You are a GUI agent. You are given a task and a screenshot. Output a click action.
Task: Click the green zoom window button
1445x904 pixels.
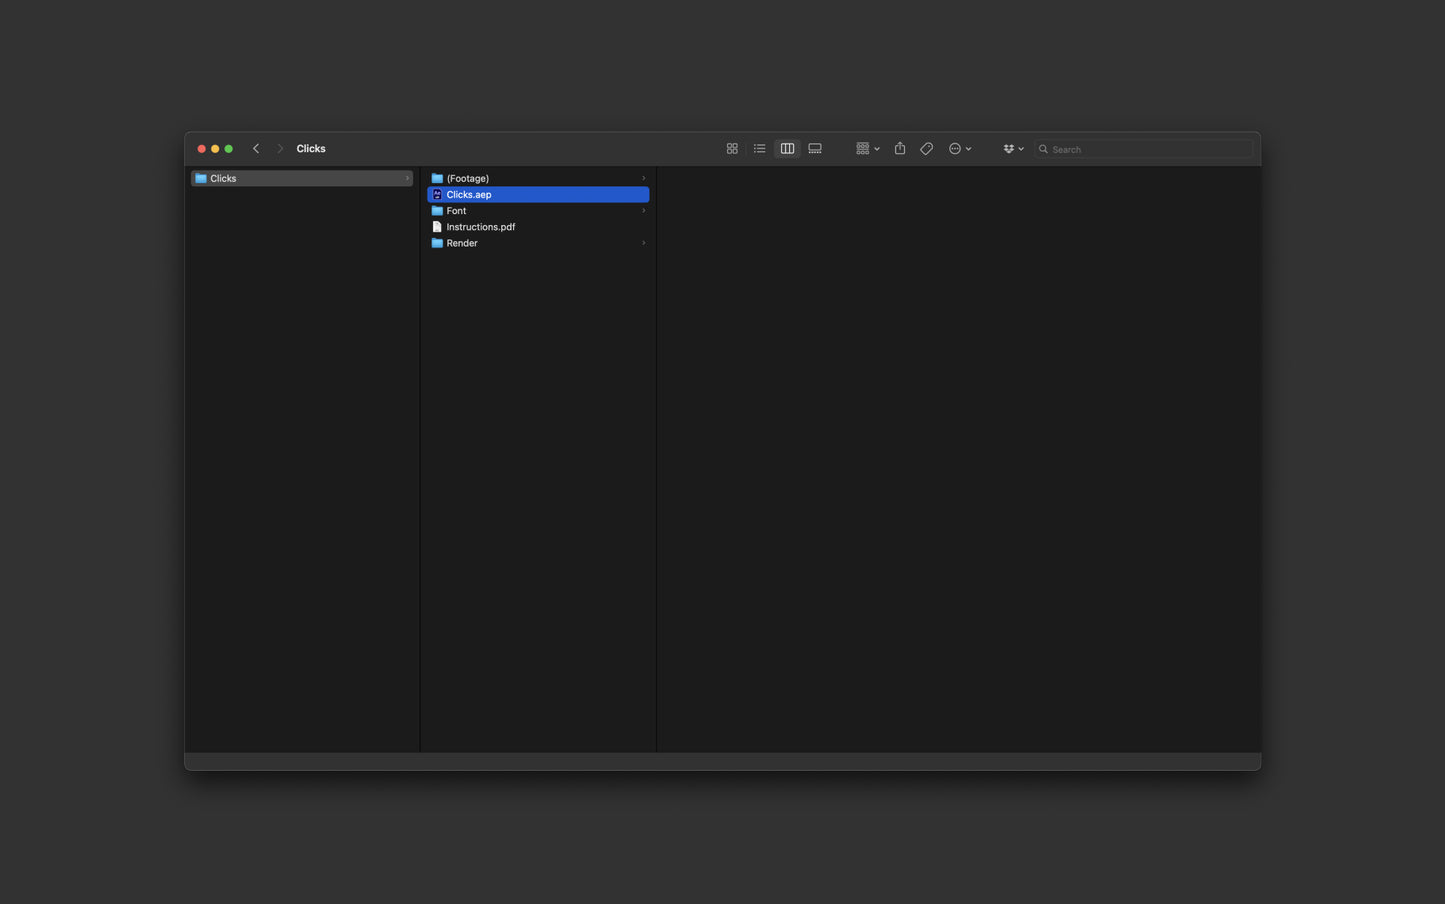click(x=229, y=149)
